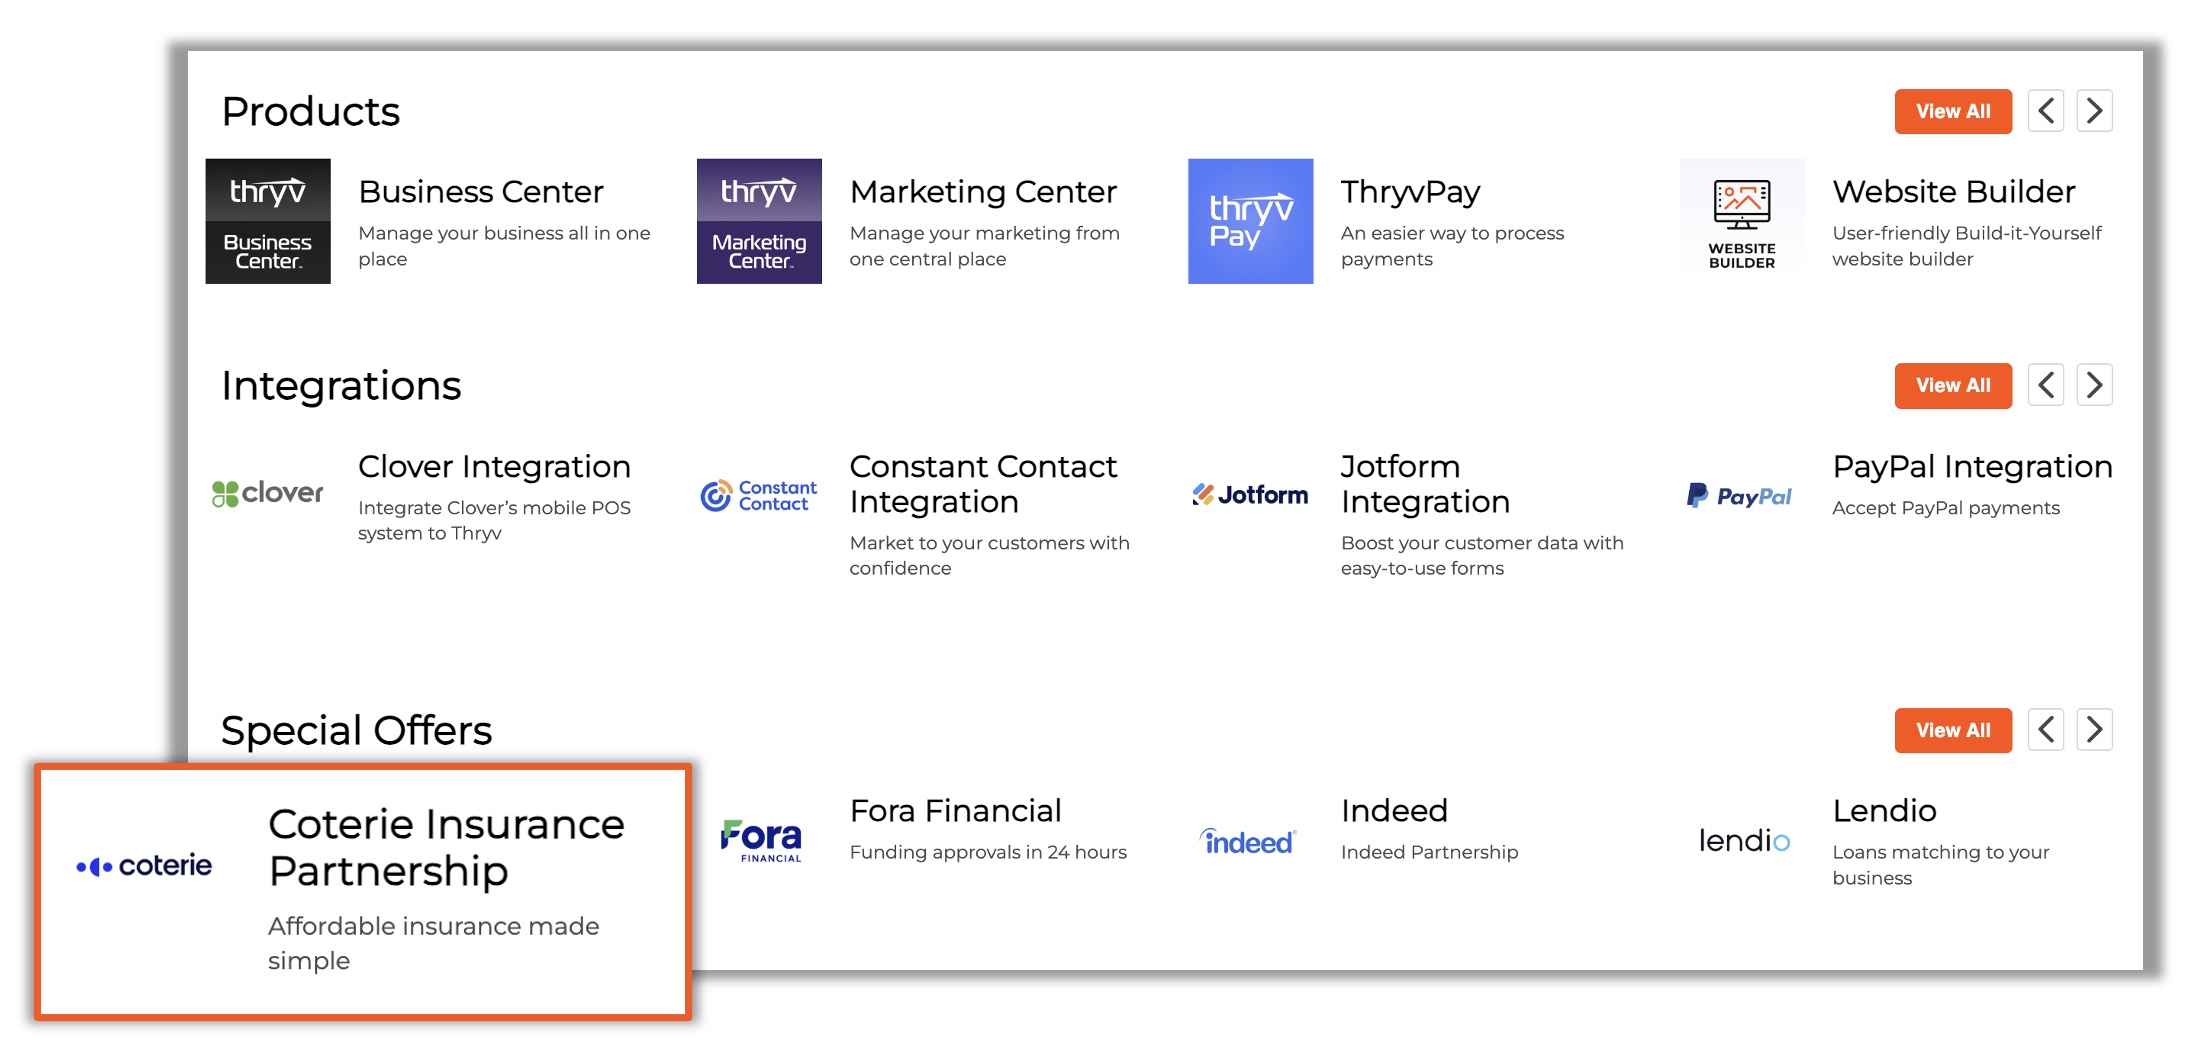Open the PayPal Integration title link
This screenshot has height=1052, width=2212.
coord(1972,466)
